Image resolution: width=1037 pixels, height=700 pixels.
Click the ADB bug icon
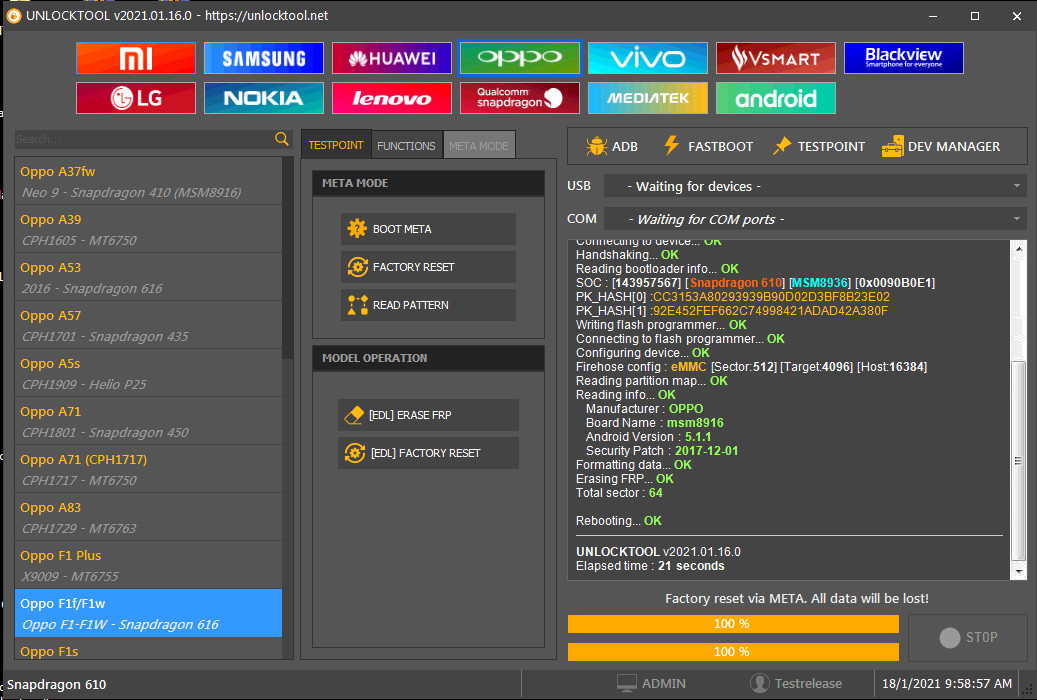pyautogui.click(x=597, y=146)
